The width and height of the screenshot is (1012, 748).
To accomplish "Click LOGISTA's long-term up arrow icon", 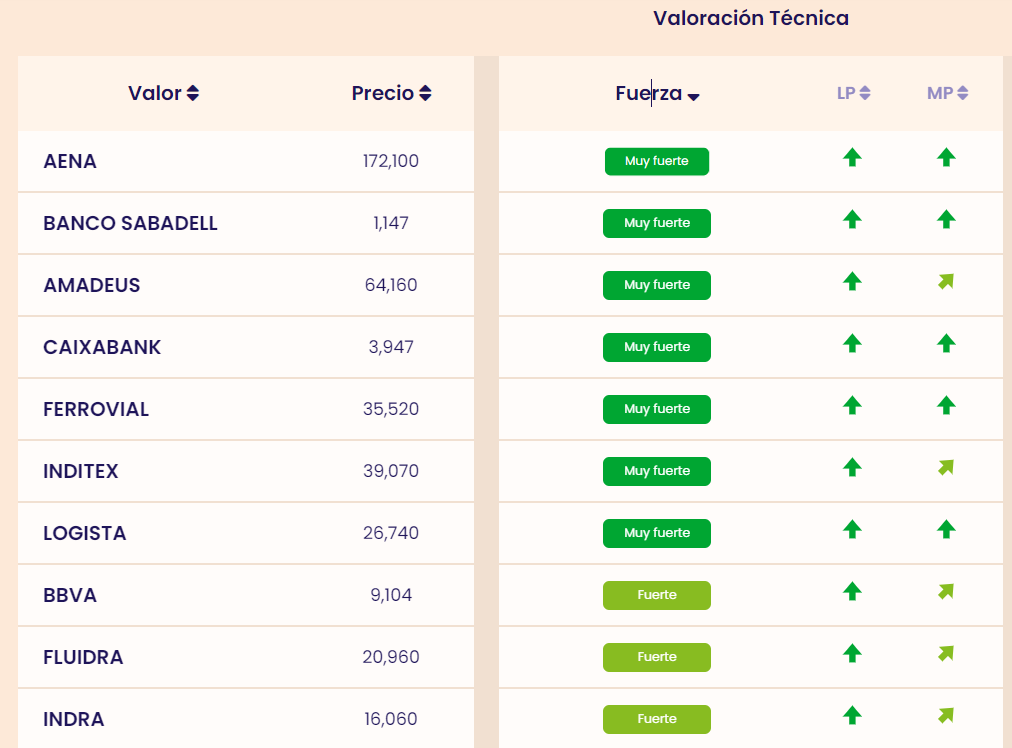I will click(x=852, y=529).
